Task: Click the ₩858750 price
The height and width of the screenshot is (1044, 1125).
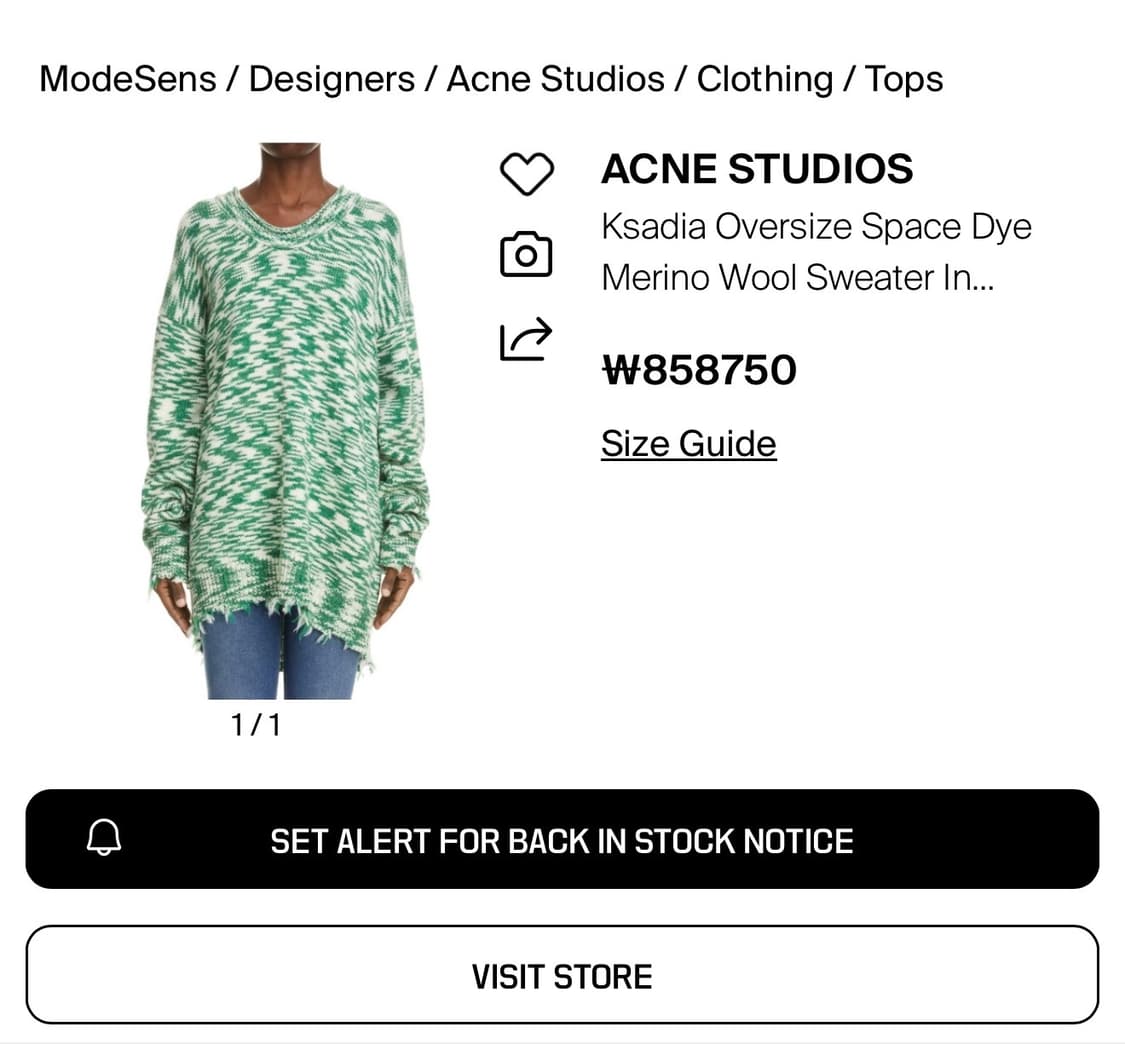Action: (700, 370)
